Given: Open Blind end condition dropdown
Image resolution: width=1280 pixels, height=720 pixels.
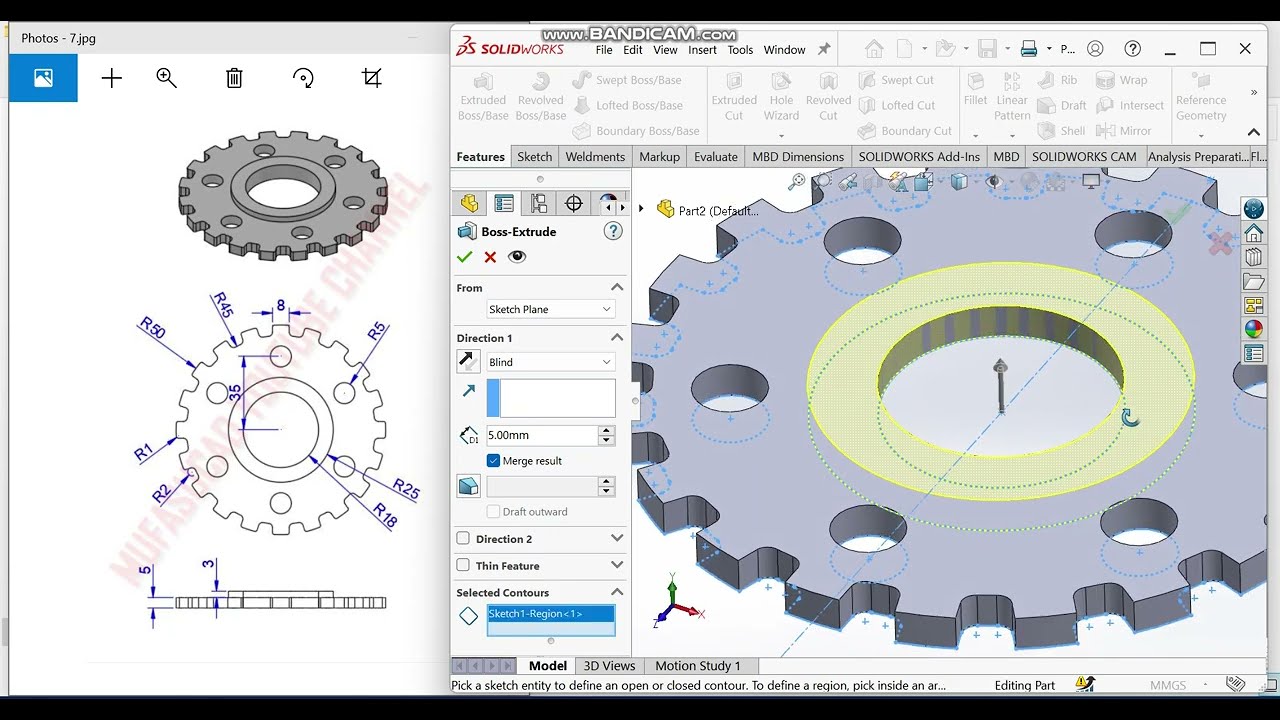Looking at the screenshot, I should pyautogui.click(x=550, y=362).
